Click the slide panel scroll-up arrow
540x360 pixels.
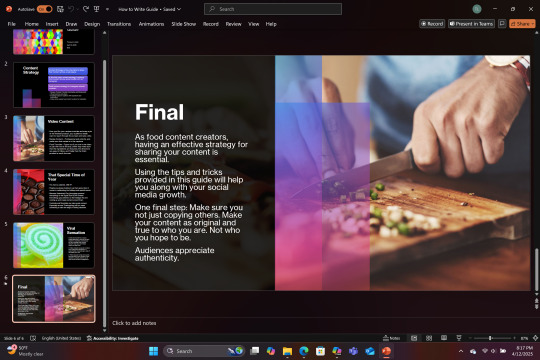click(x=104, y=33)
